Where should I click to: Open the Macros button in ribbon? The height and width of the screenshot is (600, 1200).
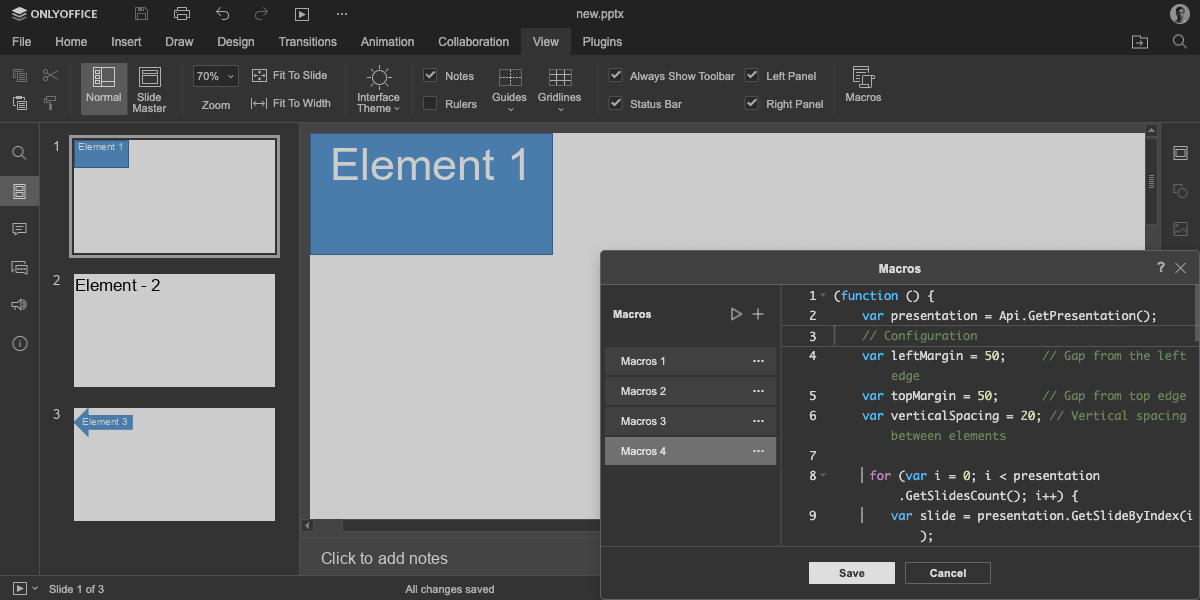click(863, 86)
